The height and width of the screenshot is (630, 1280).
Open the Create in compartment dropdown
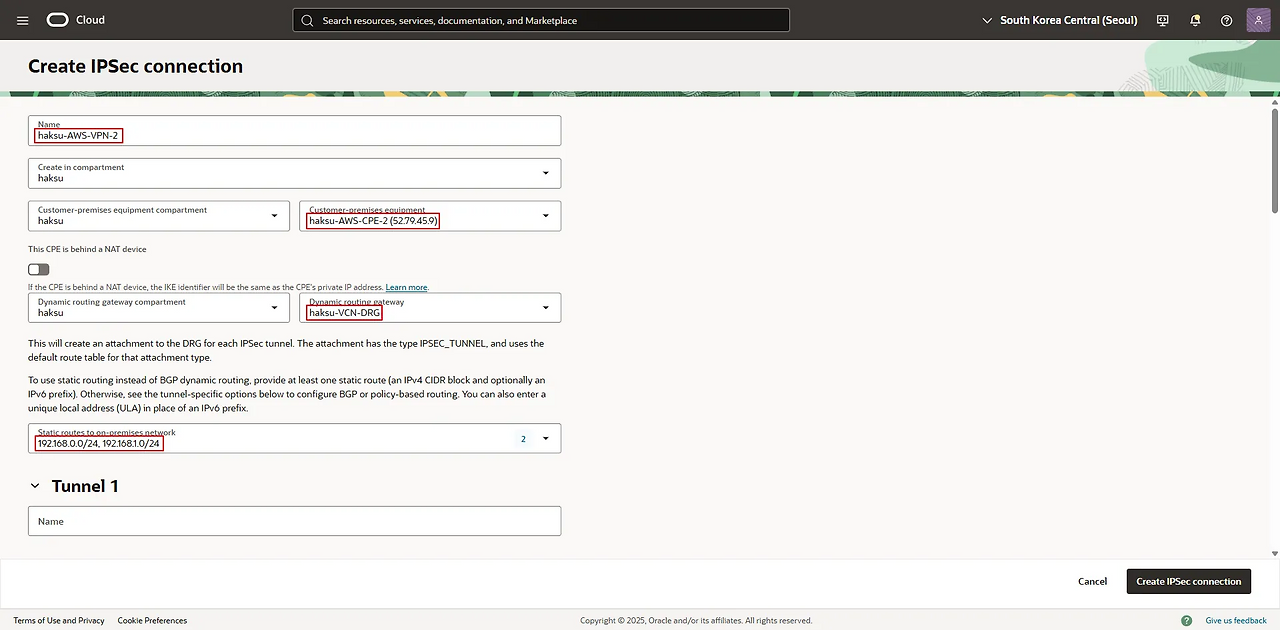545,173
